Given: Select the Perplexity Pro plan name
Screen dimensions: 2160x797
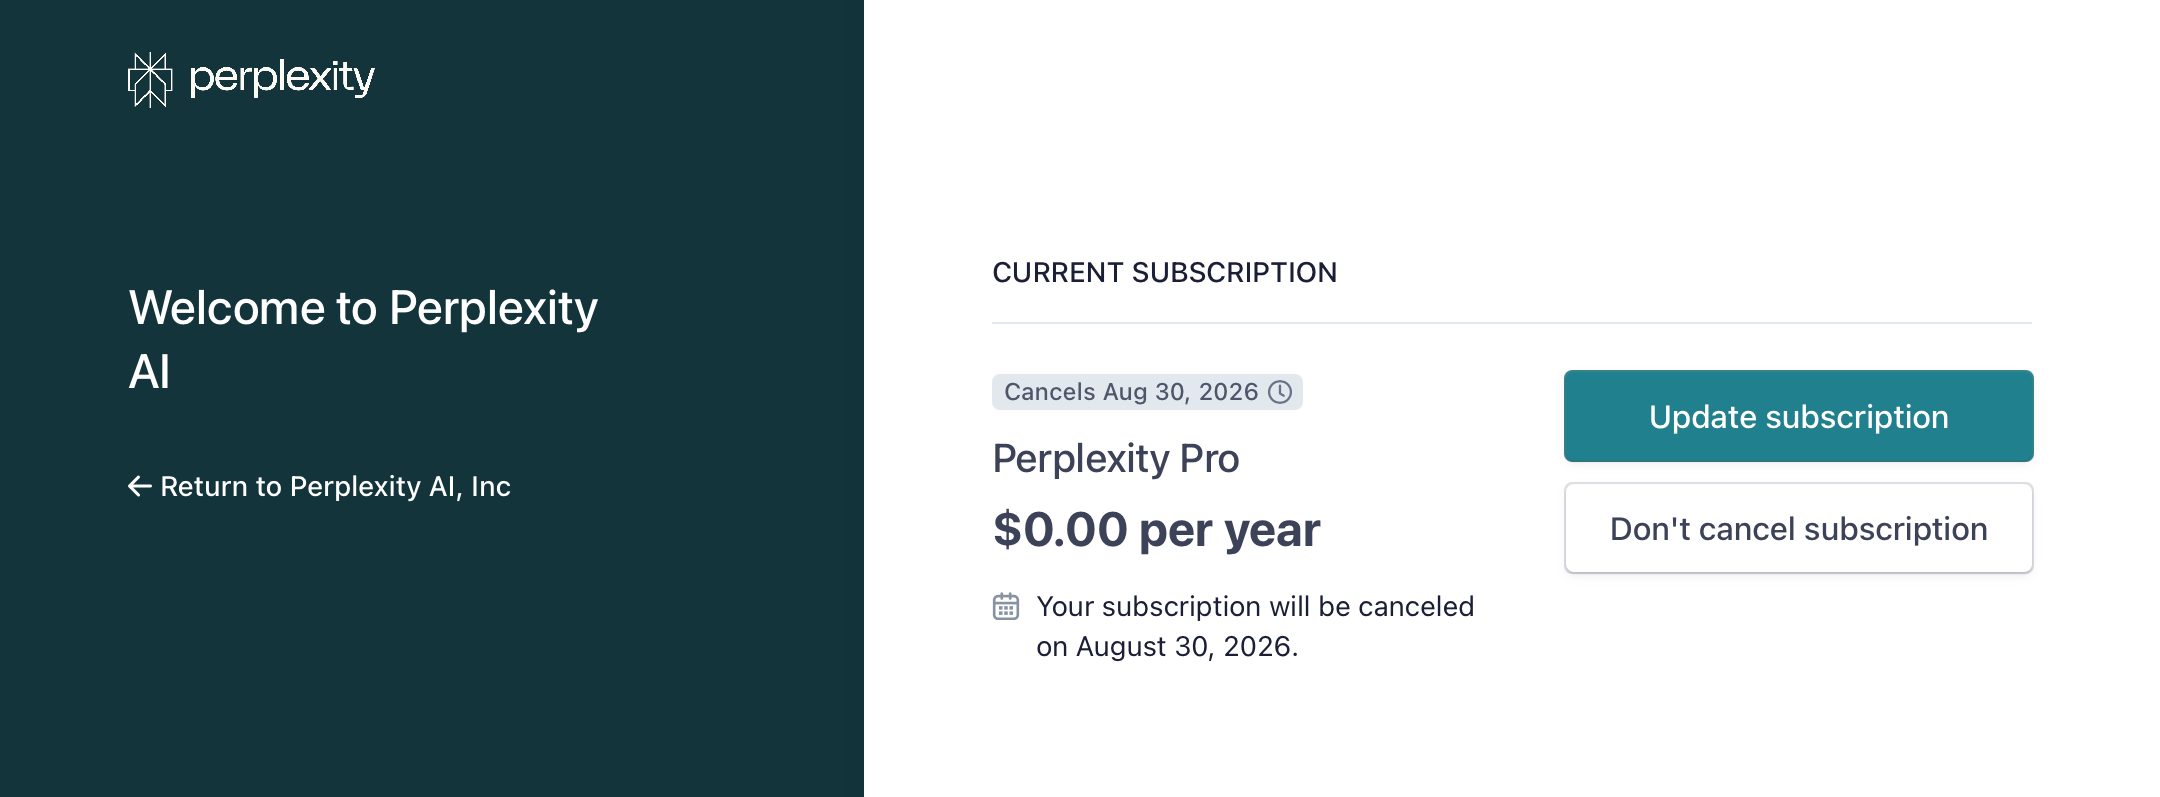Looking at the screenshot, I should click(x=1116, y=459).
